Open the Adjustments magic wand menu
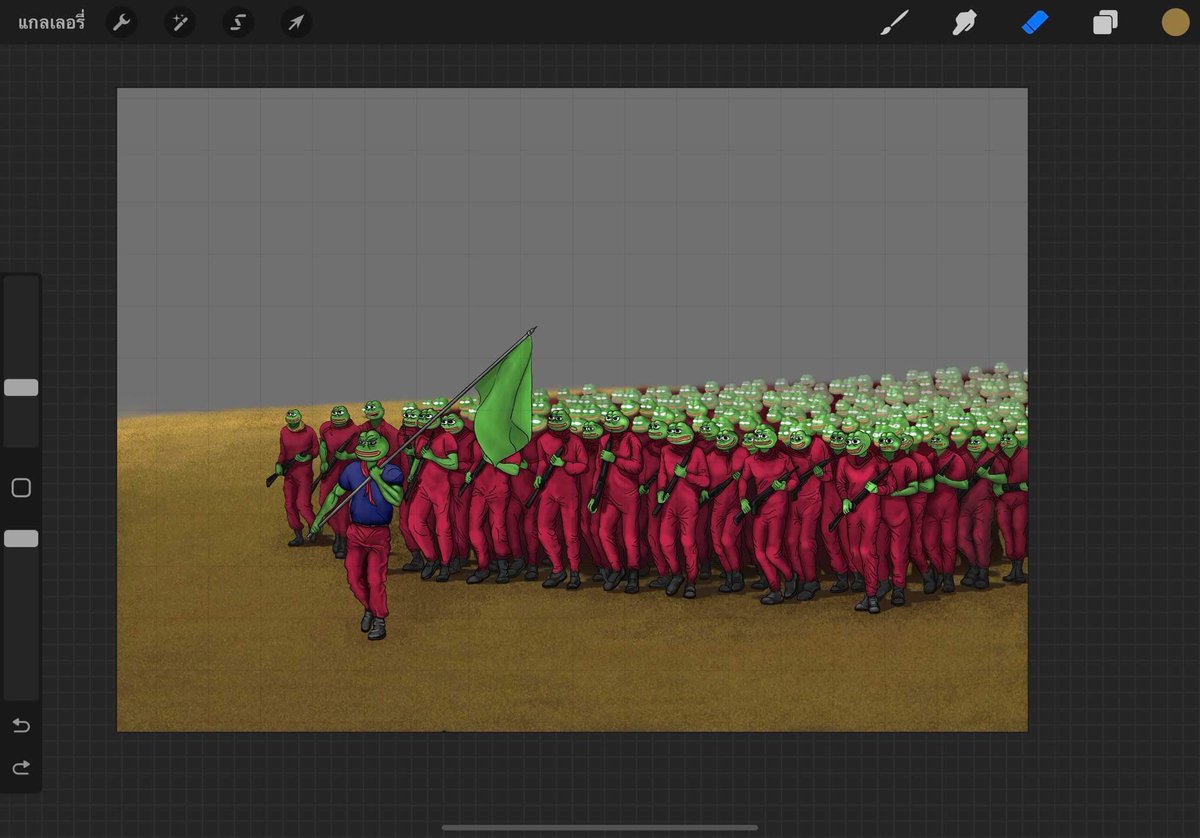The width and height of the screenshot is (1200, 838). coord(180,22)
